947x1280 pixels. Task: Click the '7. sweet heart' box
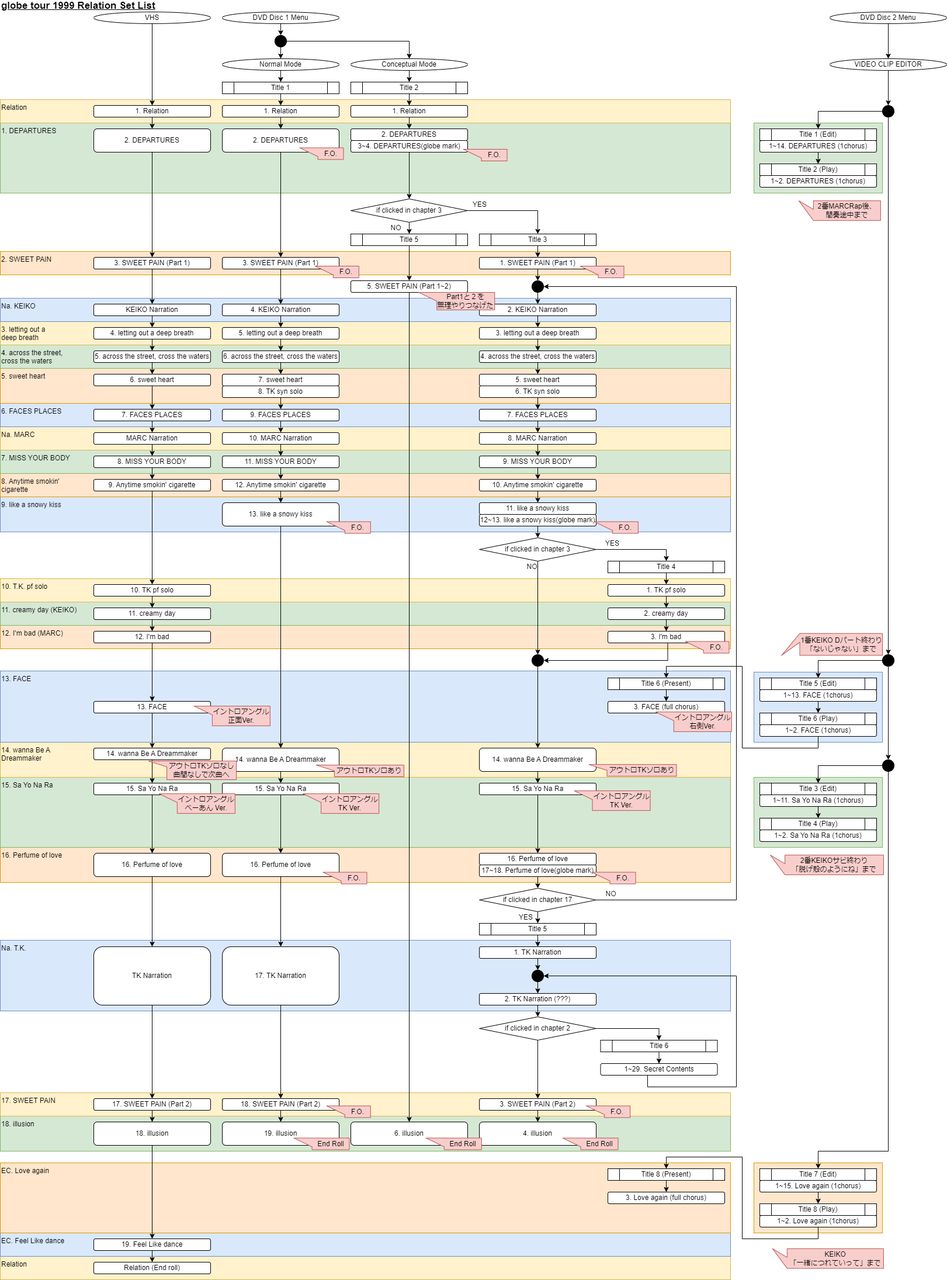(x=280, y=380)
